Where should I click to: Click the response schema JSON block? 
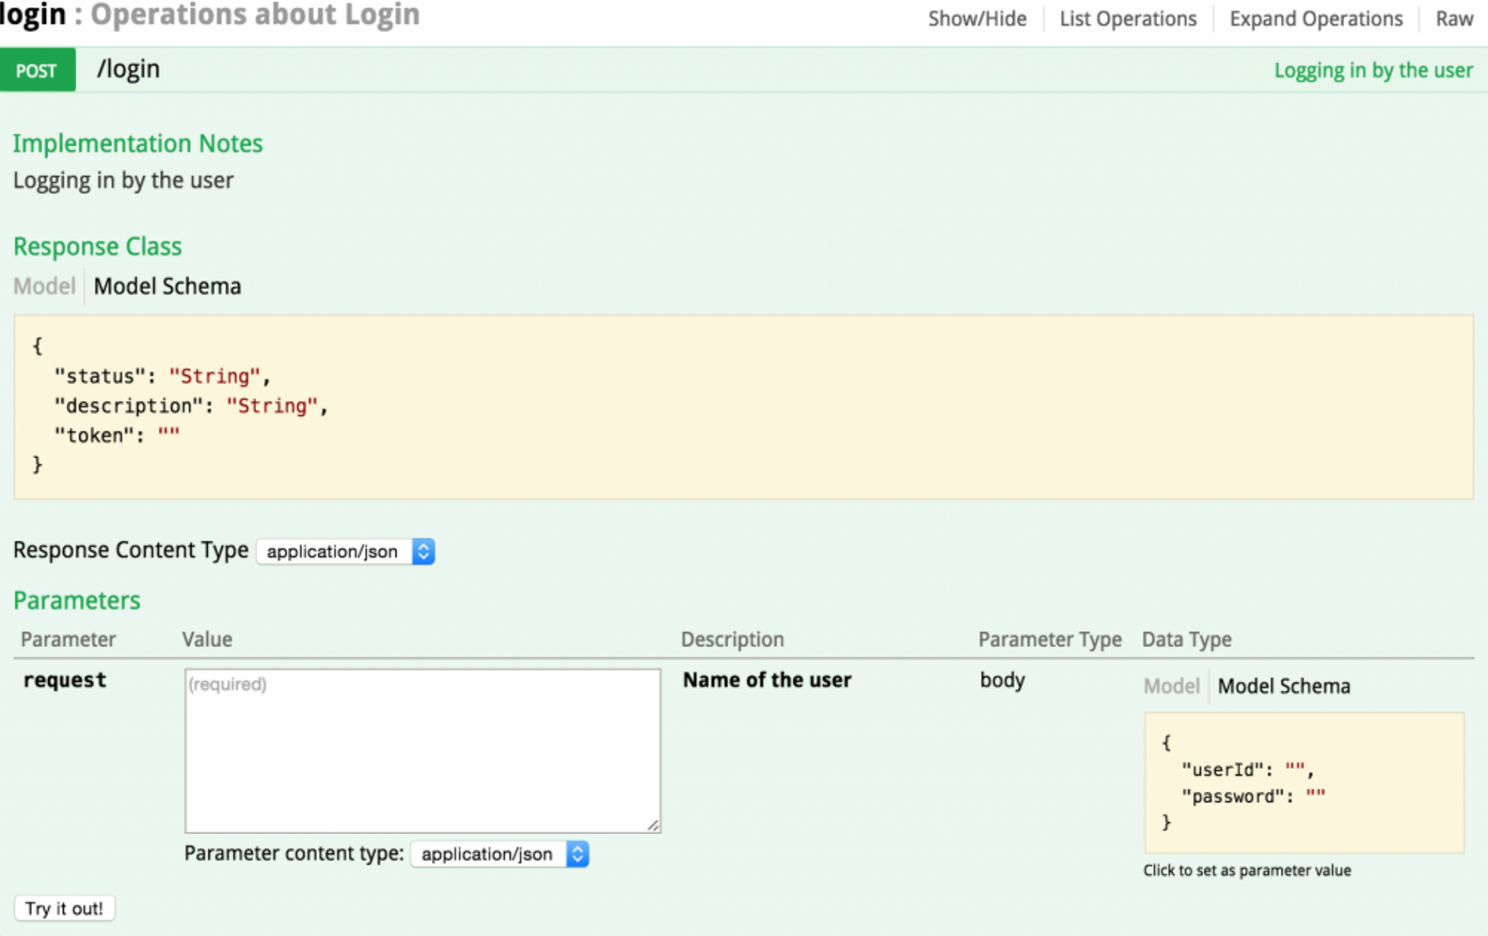point(742,406)
